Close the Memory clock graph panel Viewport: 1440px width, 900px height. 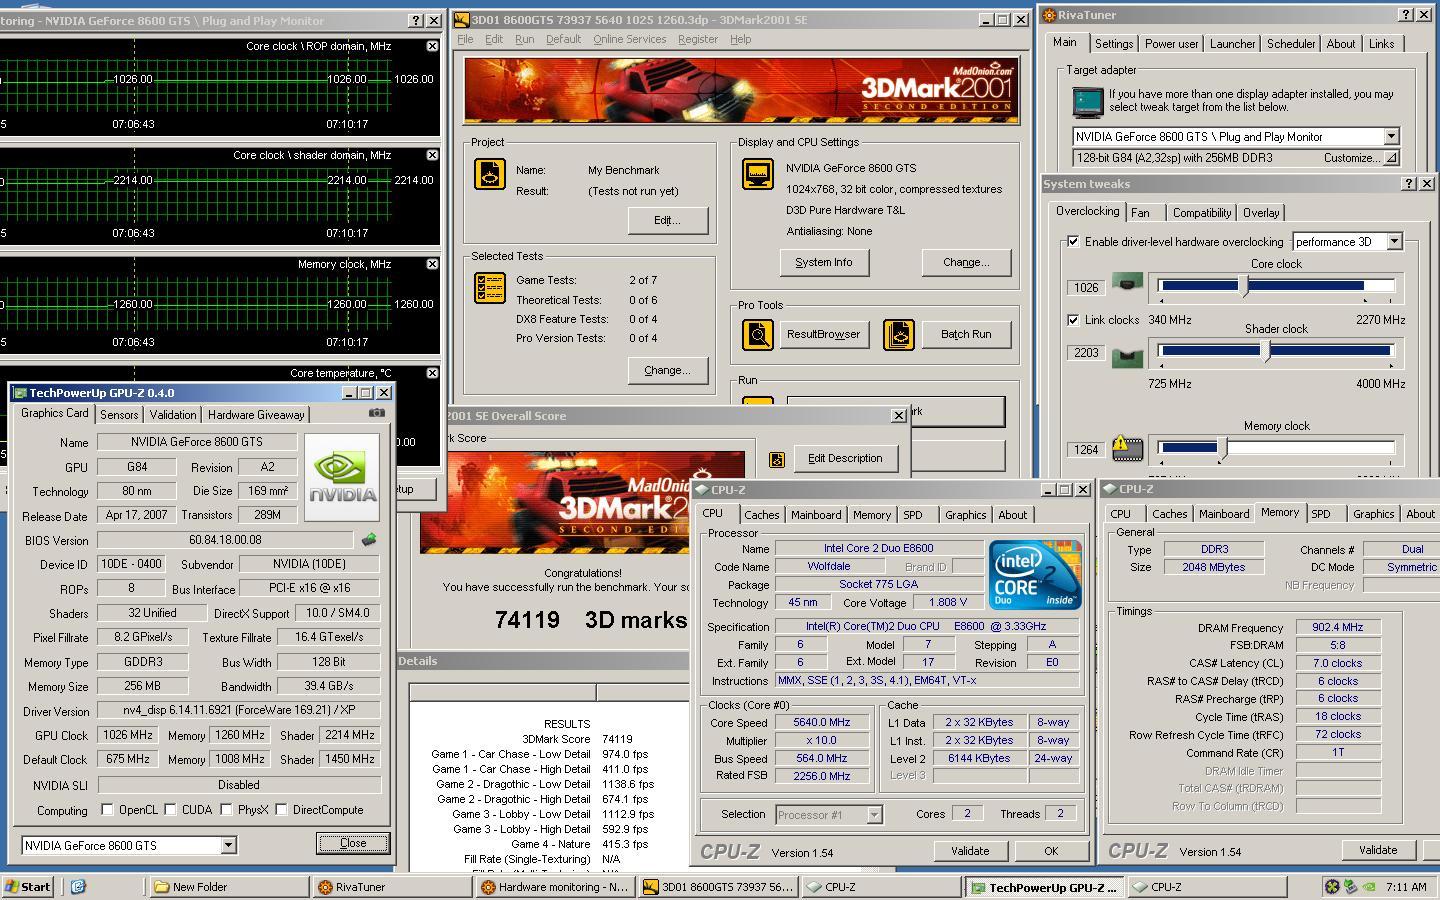click(432, 264)
